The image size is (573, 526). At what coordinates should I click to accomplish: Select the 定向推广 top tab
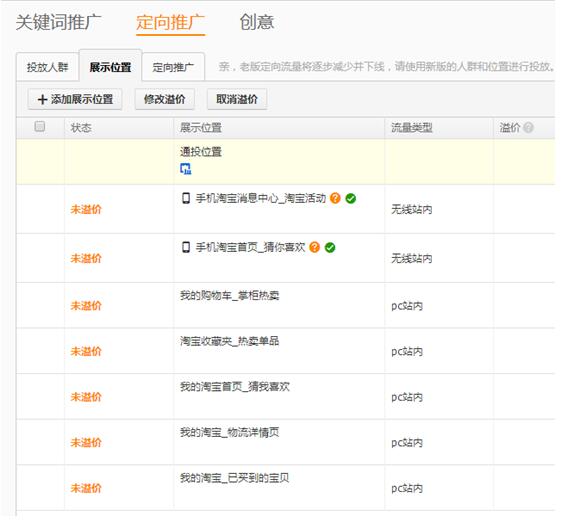[x=170, y=22]
